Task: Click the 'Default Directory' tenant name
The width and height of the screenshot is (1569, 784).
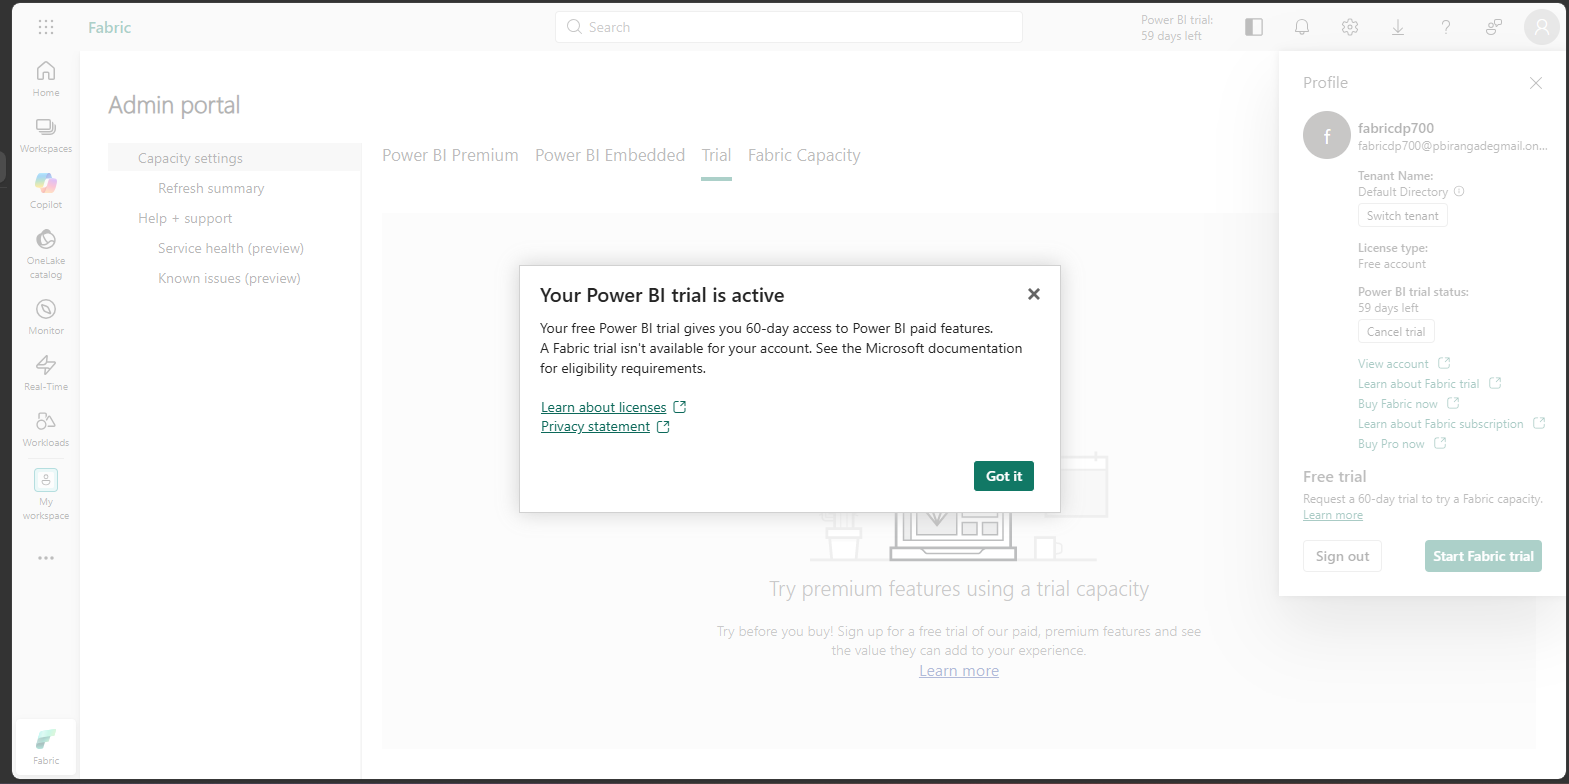Action: tap(1403, 192)
